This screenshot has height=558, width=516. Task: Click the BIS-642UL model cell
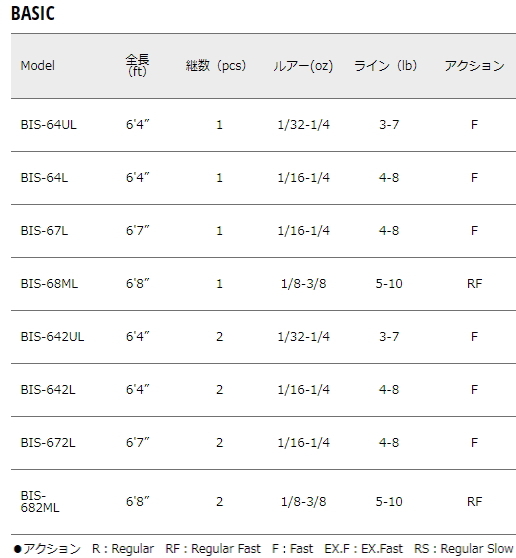click(52, 337)
